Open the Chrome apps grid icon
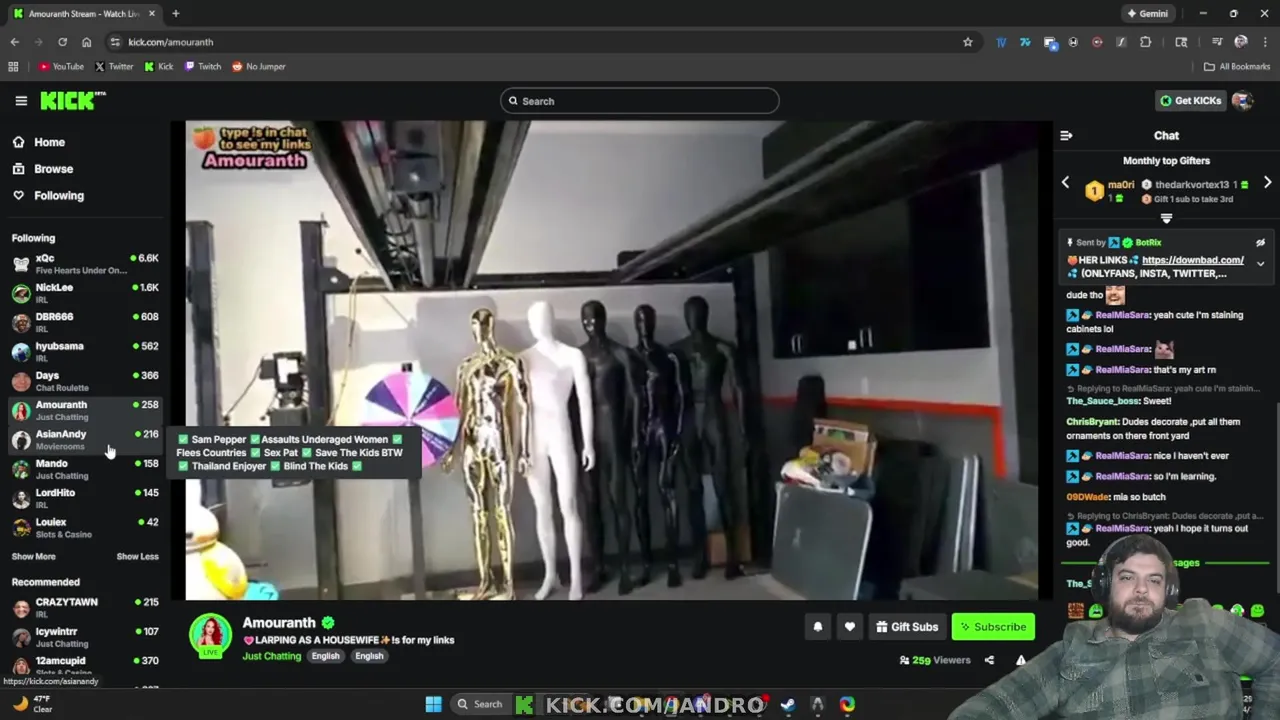1280x720 pixels. point(13,66)
